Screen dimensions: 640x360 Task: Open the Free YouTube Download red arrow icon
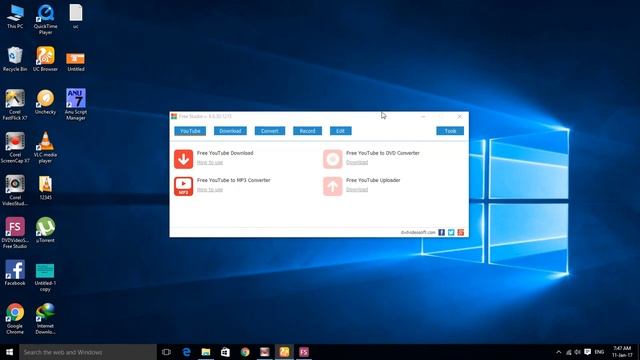click(183, 159)
